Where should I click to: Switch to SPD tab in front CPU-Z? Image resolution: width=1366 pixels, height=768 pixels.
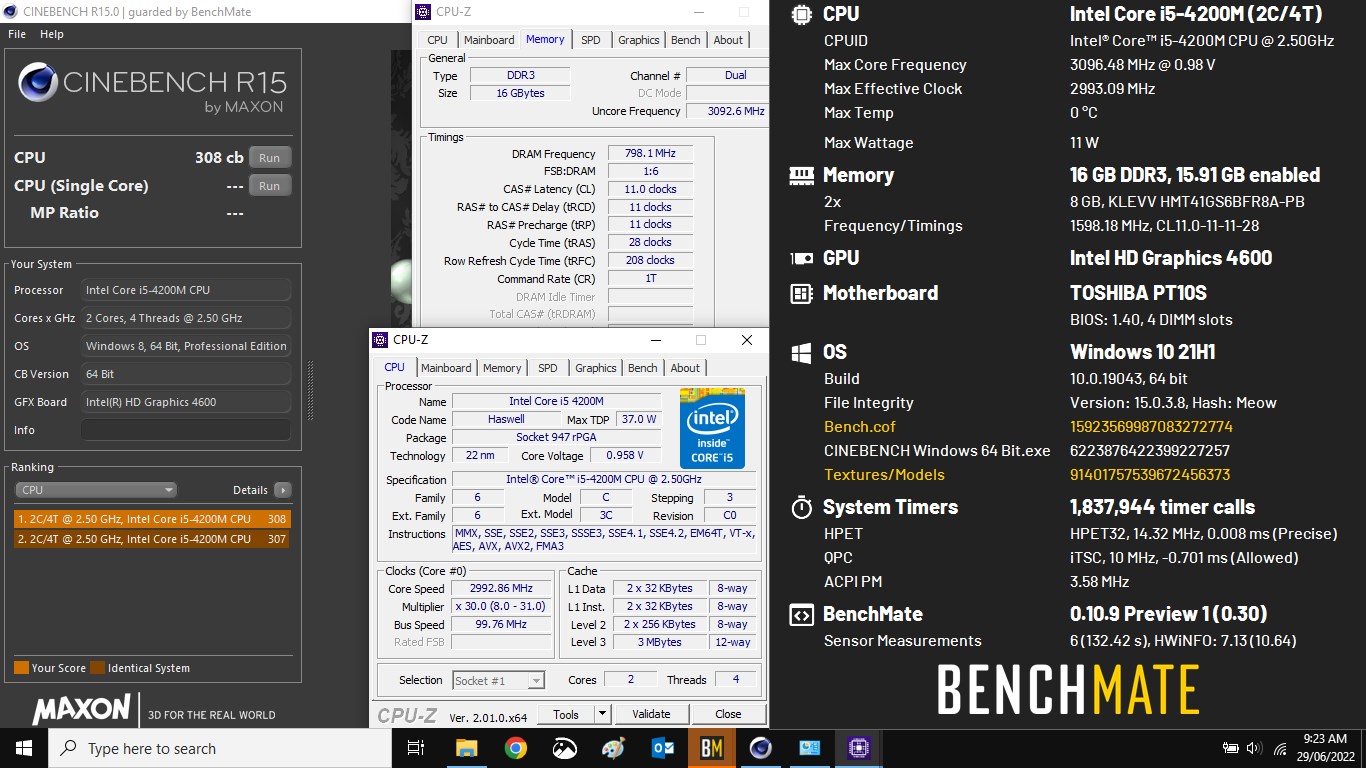coord(548,368)
